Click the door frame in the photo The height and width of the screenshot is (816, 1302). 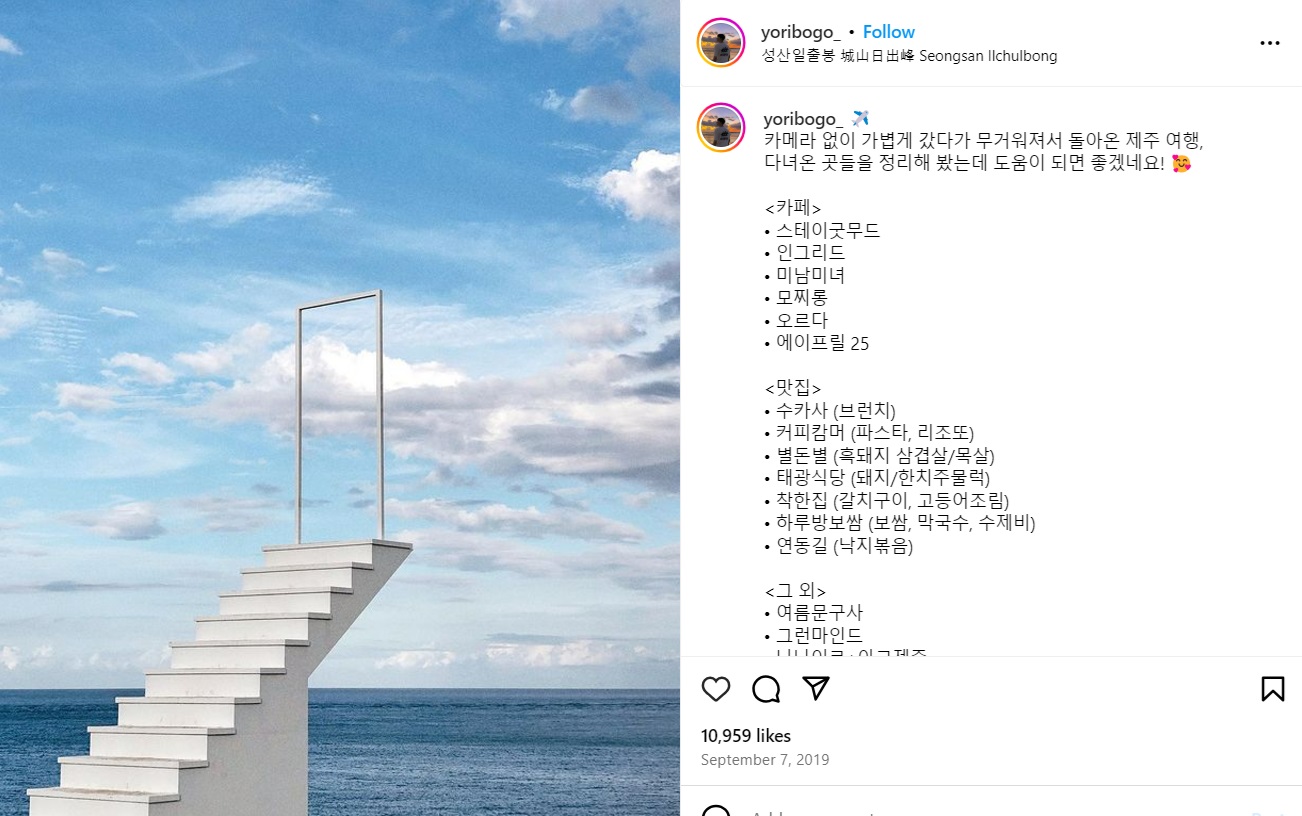coord(340,416)
